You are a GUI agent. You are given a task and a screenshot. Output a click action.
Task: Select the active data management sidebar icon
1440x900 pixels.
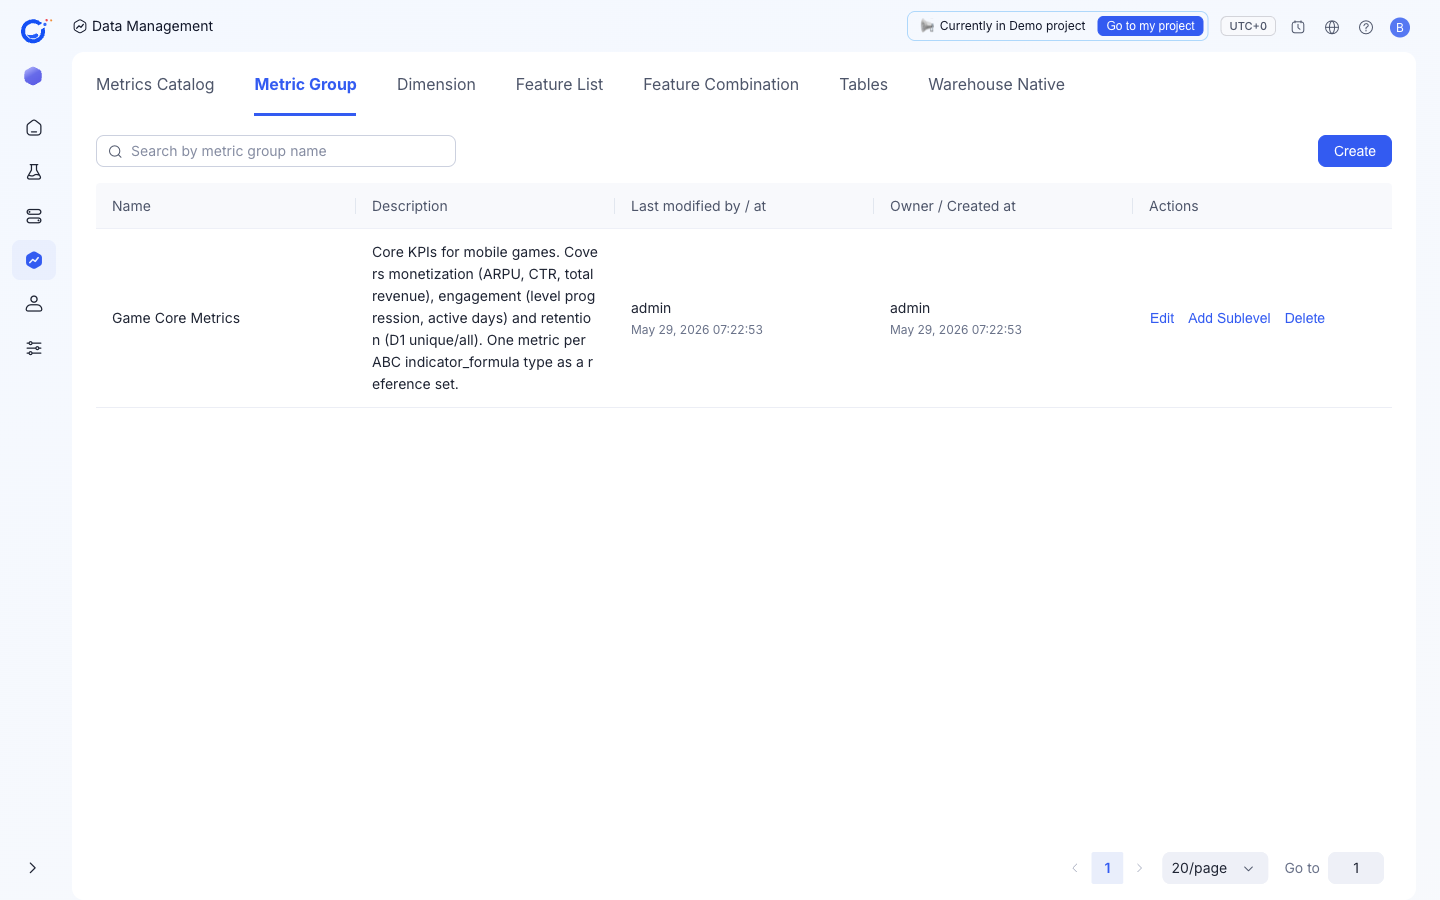[34, 260]
